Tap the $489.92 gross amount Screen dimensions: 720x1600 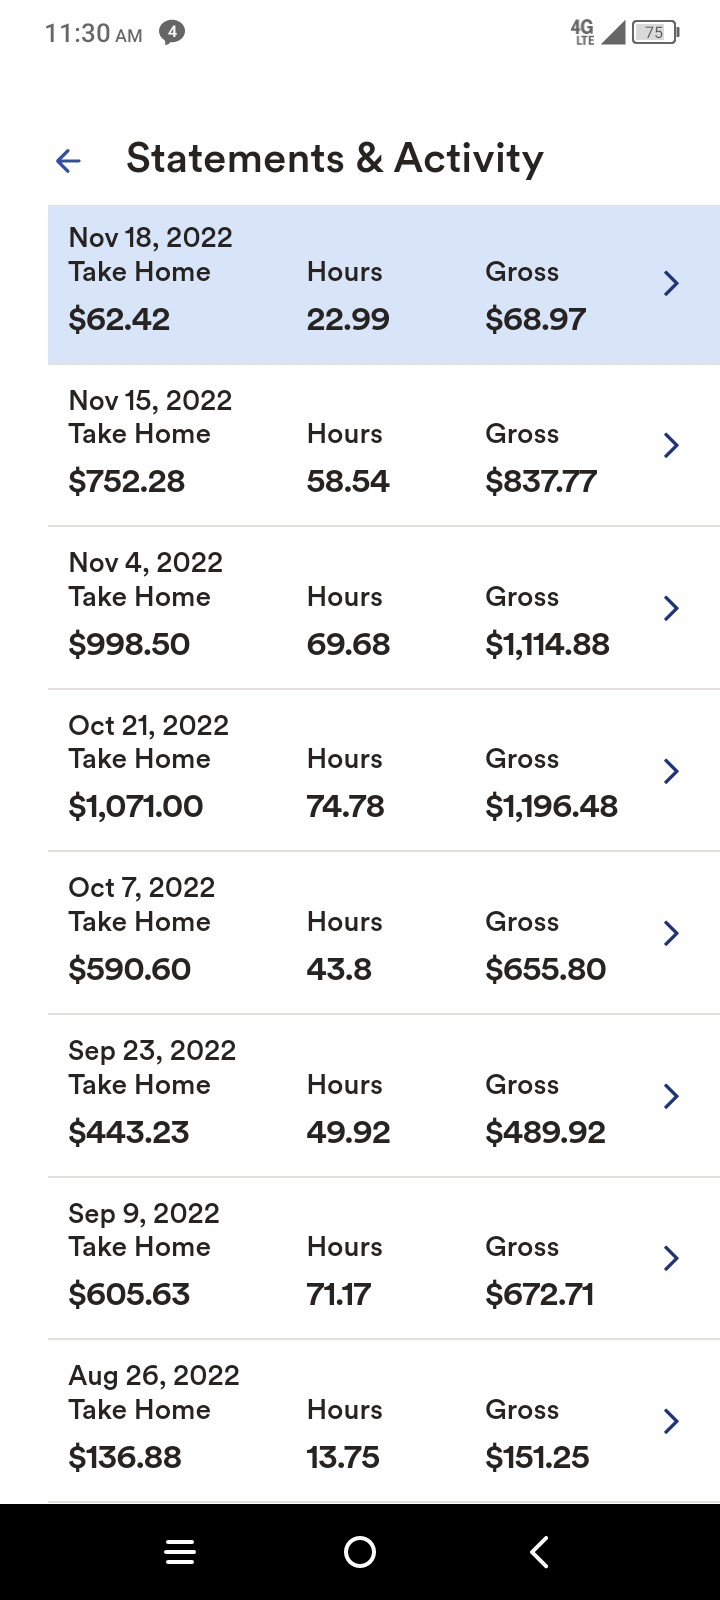(x=545, y=1133)
